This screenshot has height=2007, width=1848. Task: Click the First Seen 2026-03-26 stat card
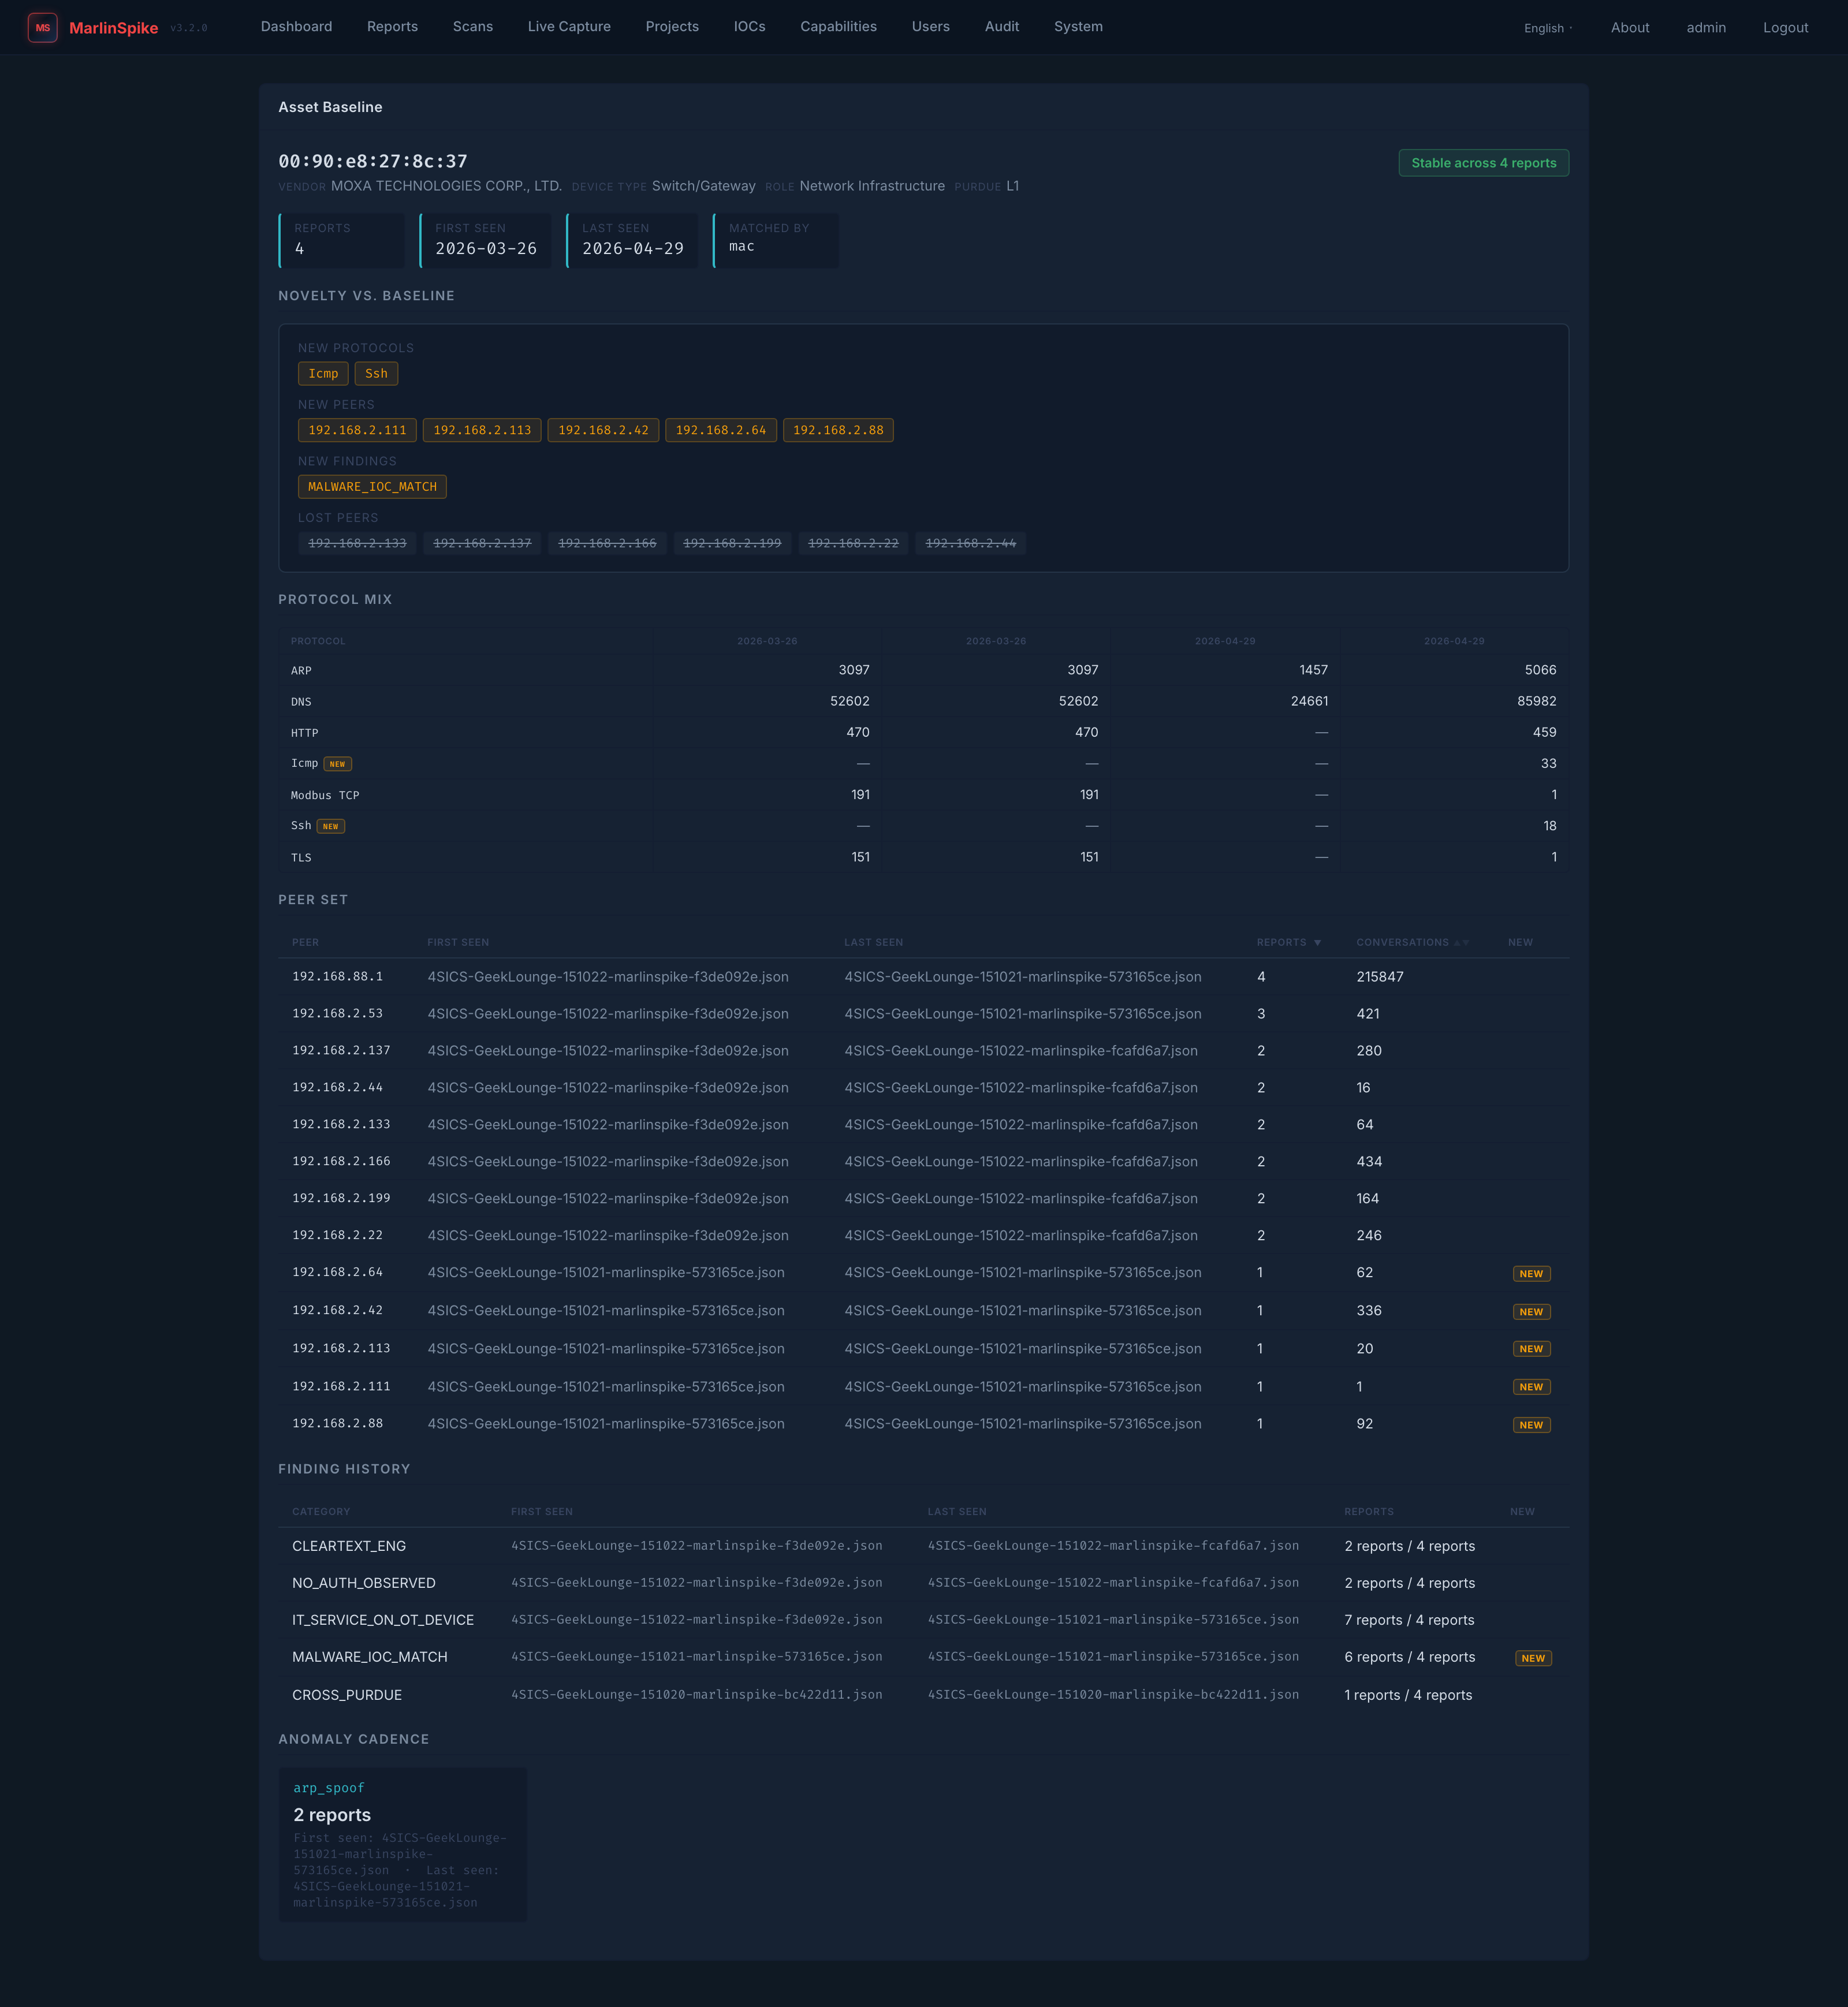pos(485,240)
